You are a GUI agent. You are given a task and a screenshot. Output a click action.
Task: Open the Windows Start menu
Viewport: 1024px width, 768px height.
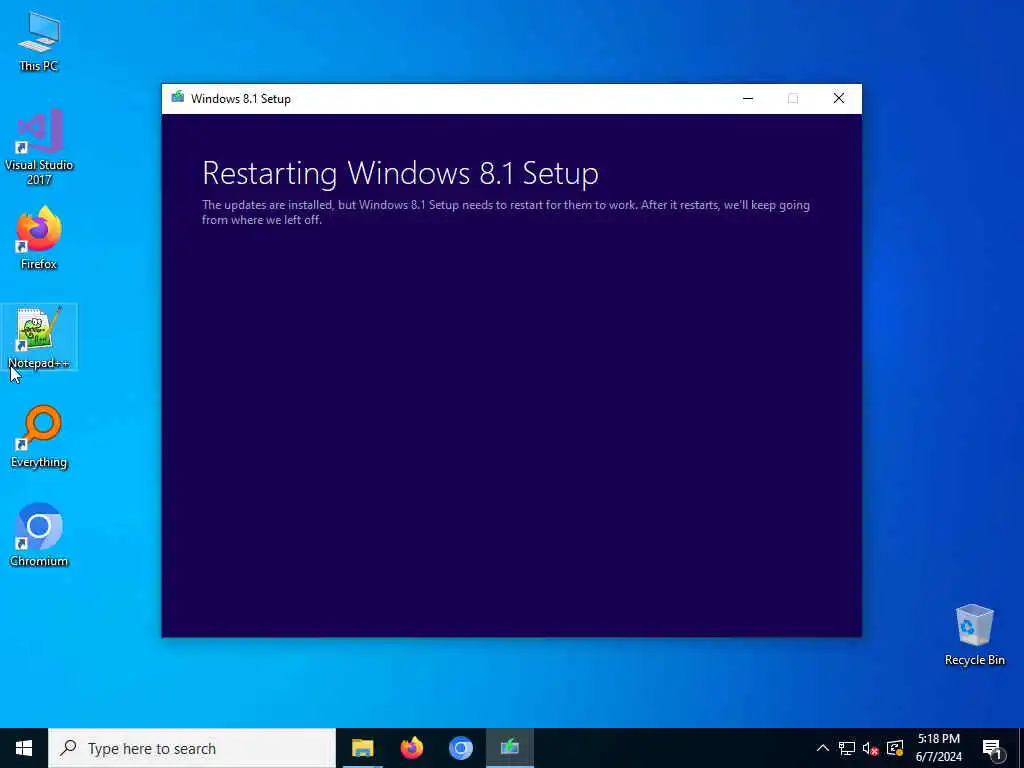tap(24, 748)
